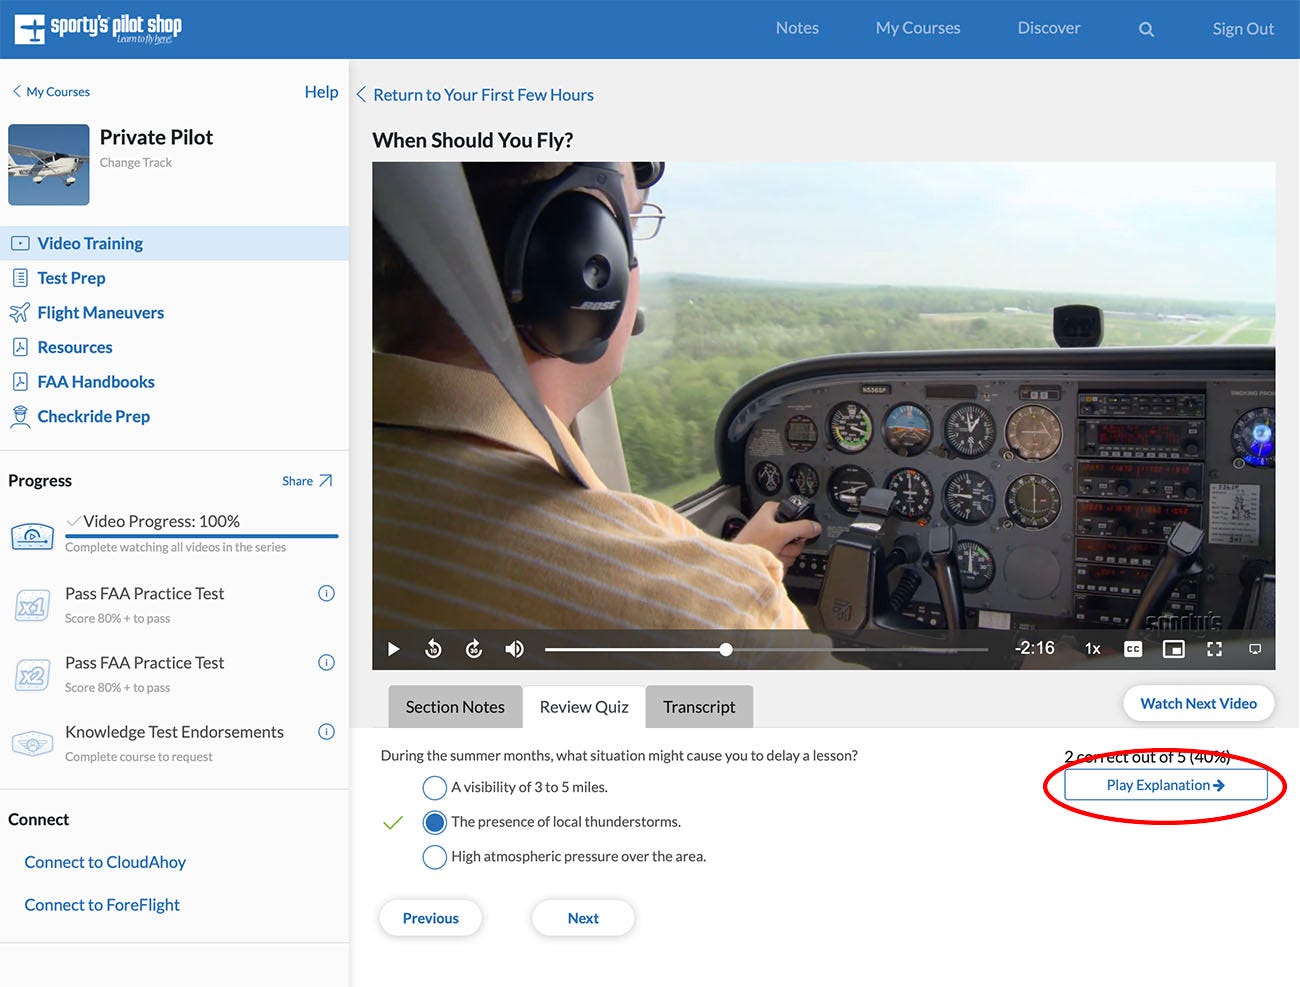Open the search in the top navigation

point(1145,28)
